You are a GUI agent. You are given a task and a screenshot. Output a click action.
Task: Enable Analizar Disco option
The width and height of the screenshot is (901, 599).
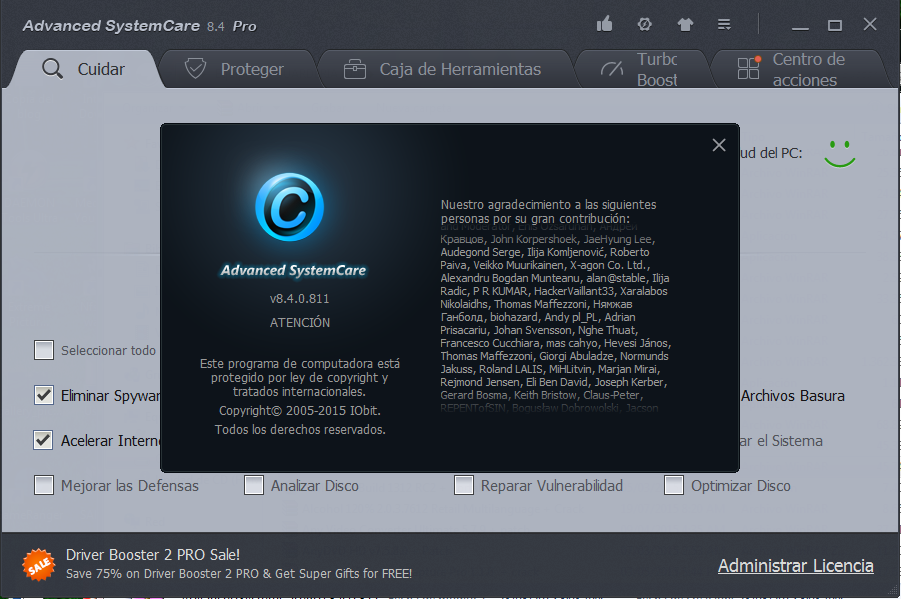253,485
